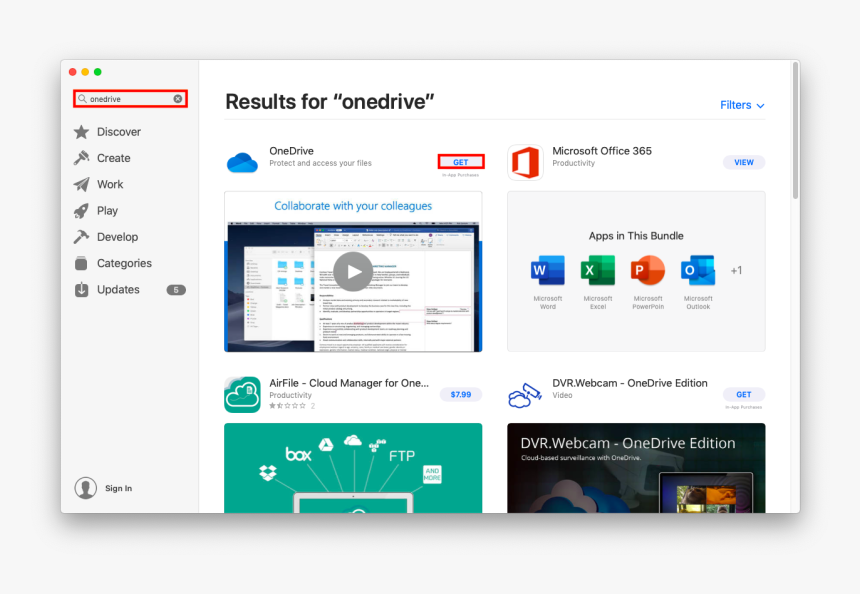
Task: Open the OneDrive app title
Action: (291, 151)
